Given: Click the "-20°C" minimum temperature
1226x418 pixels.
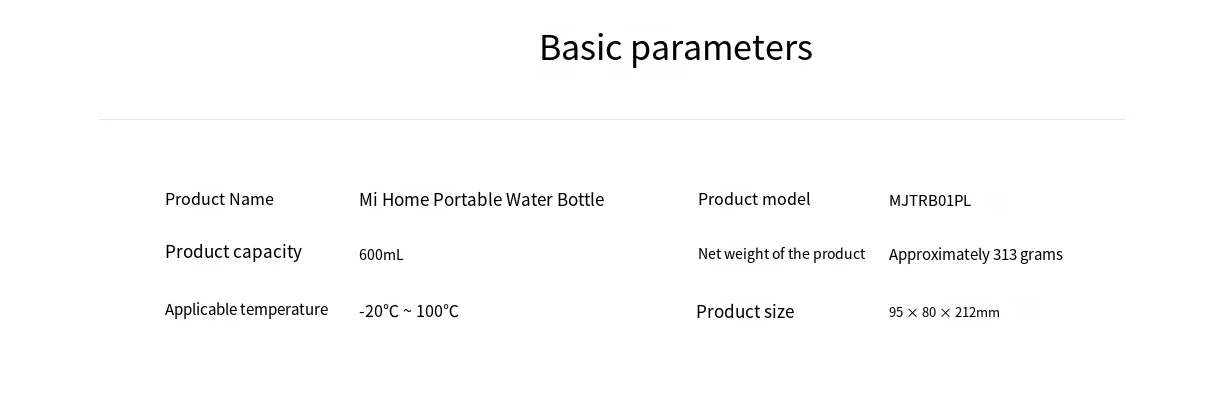Looking at the screenshot, I should click(378, 312).
